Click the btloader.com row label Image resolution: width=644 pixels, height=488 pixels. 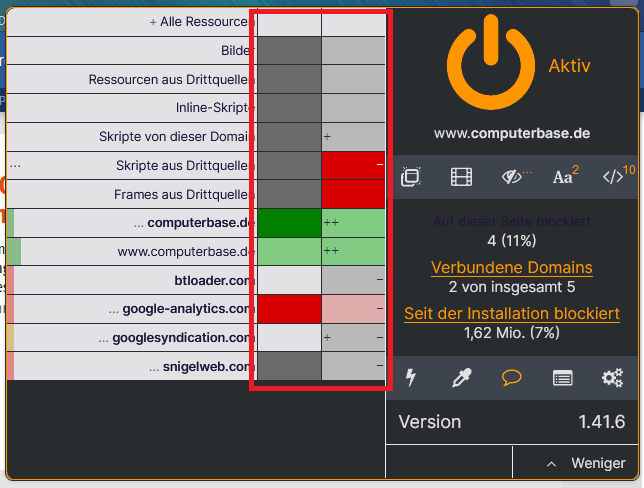pos(213,280)
